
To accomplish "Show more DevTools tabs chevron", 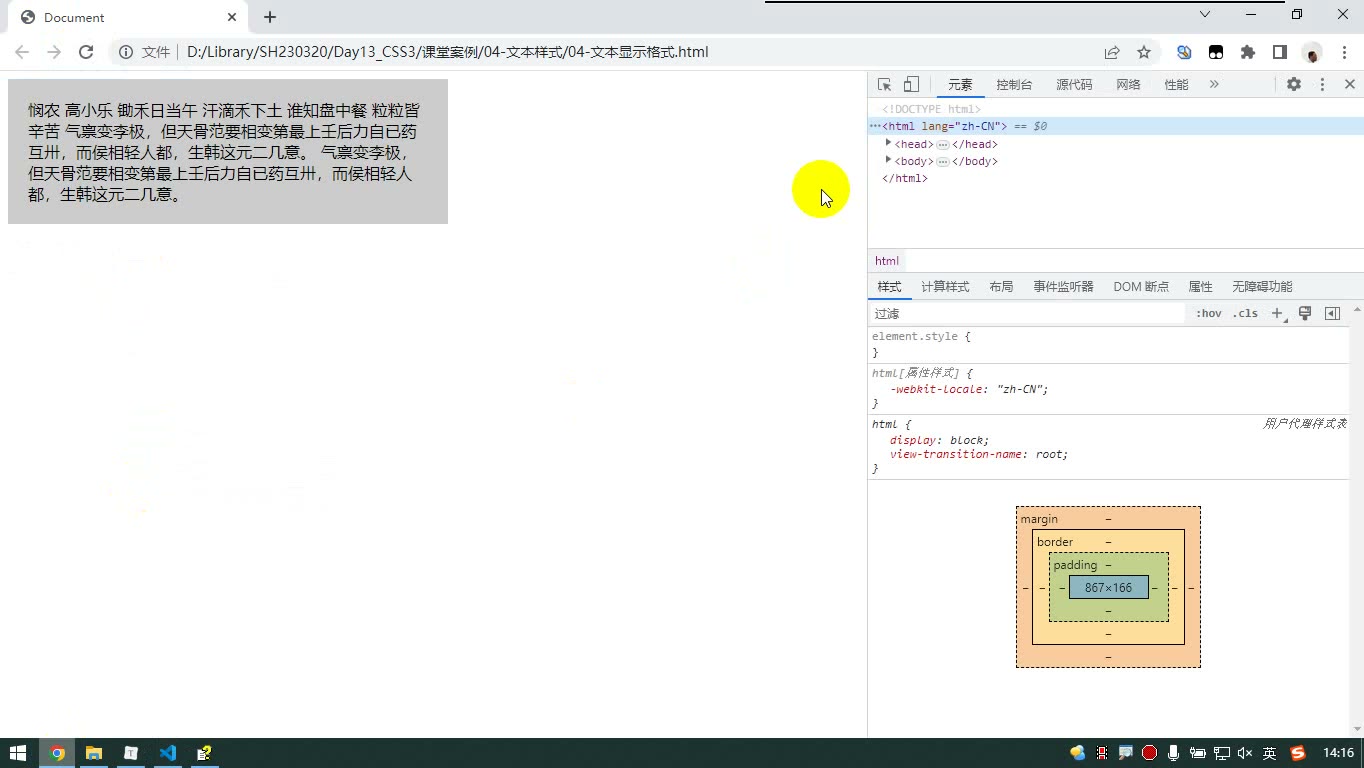I will click(x=1214, y=85).
